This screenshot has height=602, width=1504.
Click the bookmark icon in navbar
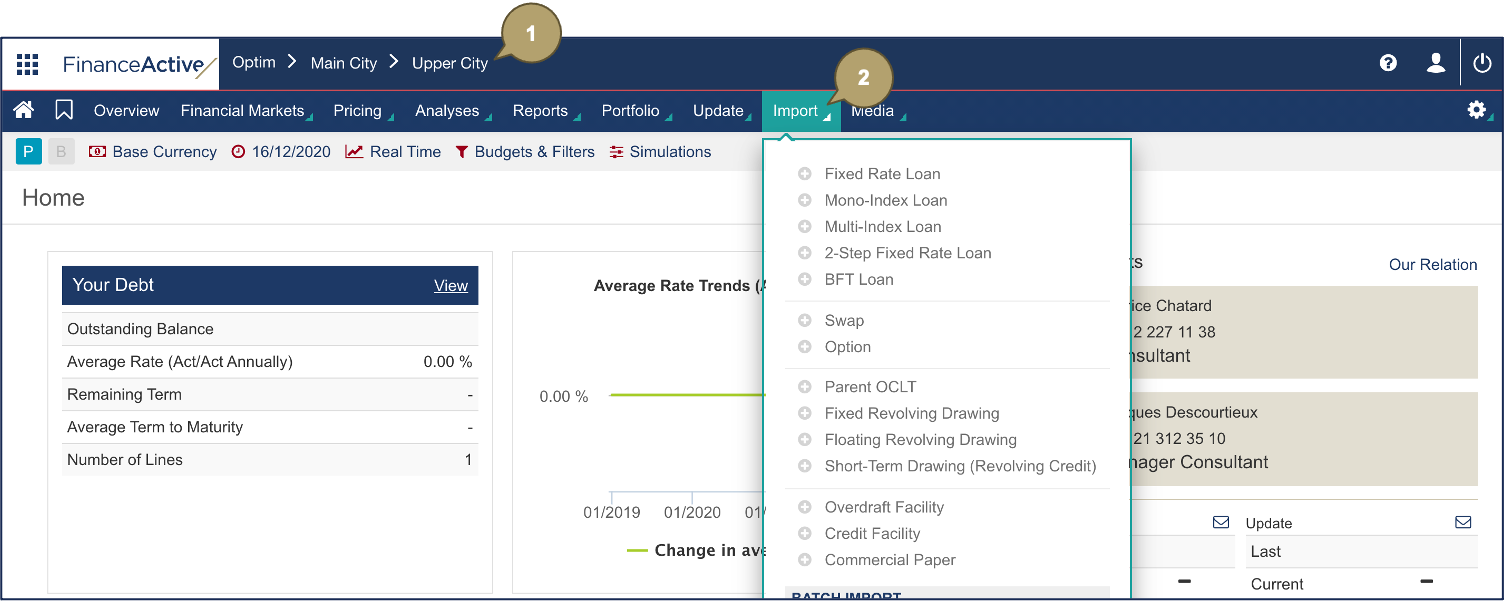click(64, 110)
